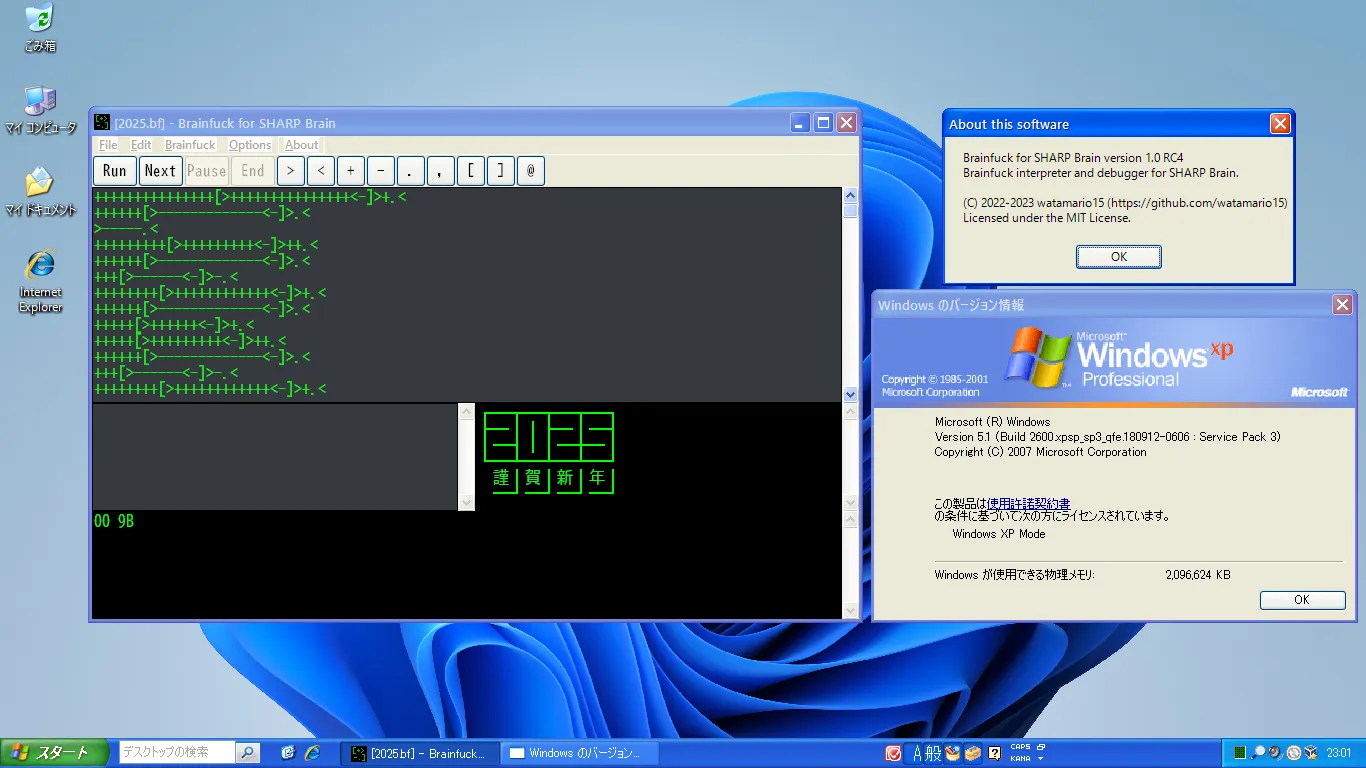Click OK in Windows version info dialog
Image resolution: width=1366 pixels, height=768 pixels.
(1302, 600)
